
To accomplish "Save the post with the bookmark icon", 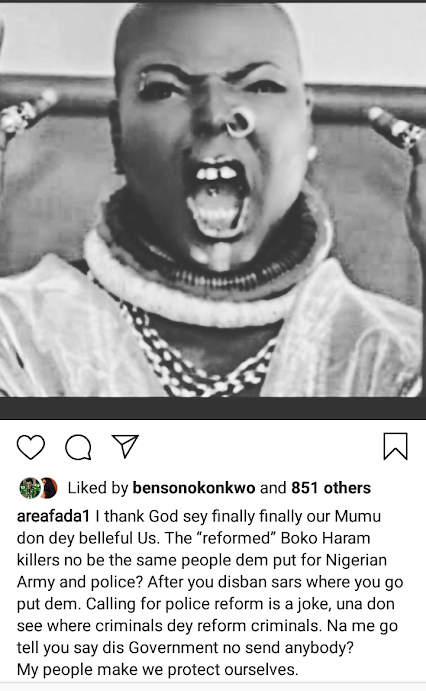I will pos(395,446).
